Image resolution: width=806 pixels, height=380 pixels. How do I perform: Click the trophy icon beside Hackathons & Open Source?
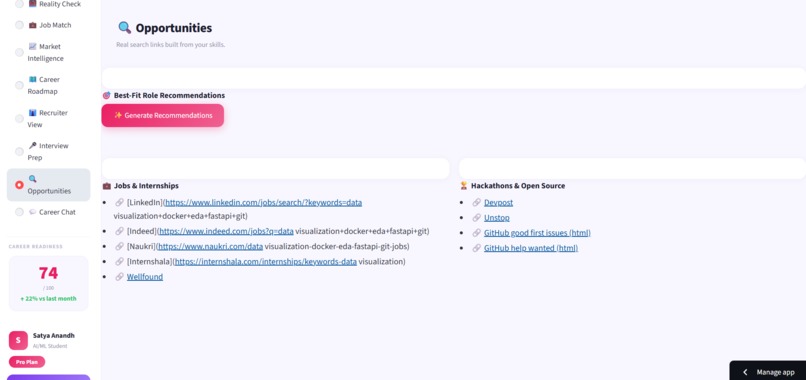(x=464, y=186)
